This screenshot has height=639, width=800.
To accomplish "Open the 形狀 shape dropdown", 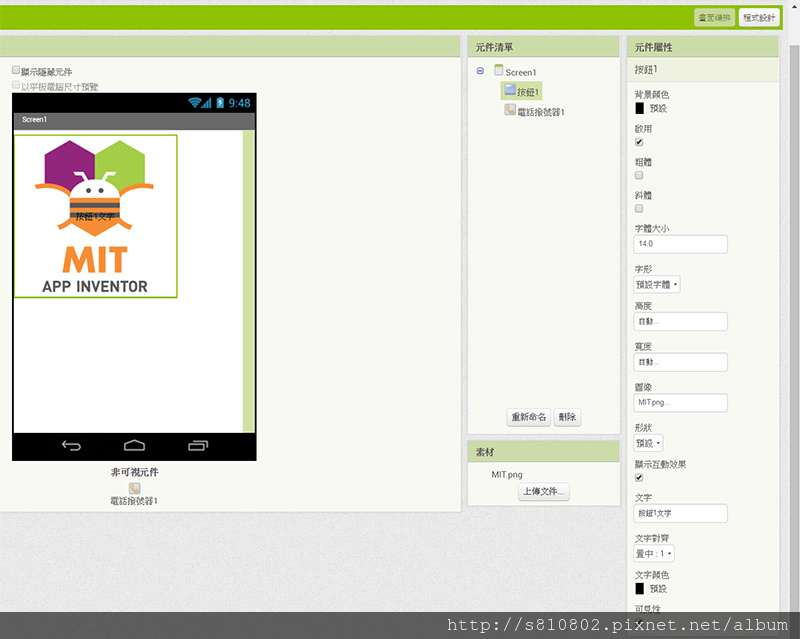I will tap(648, 443).
